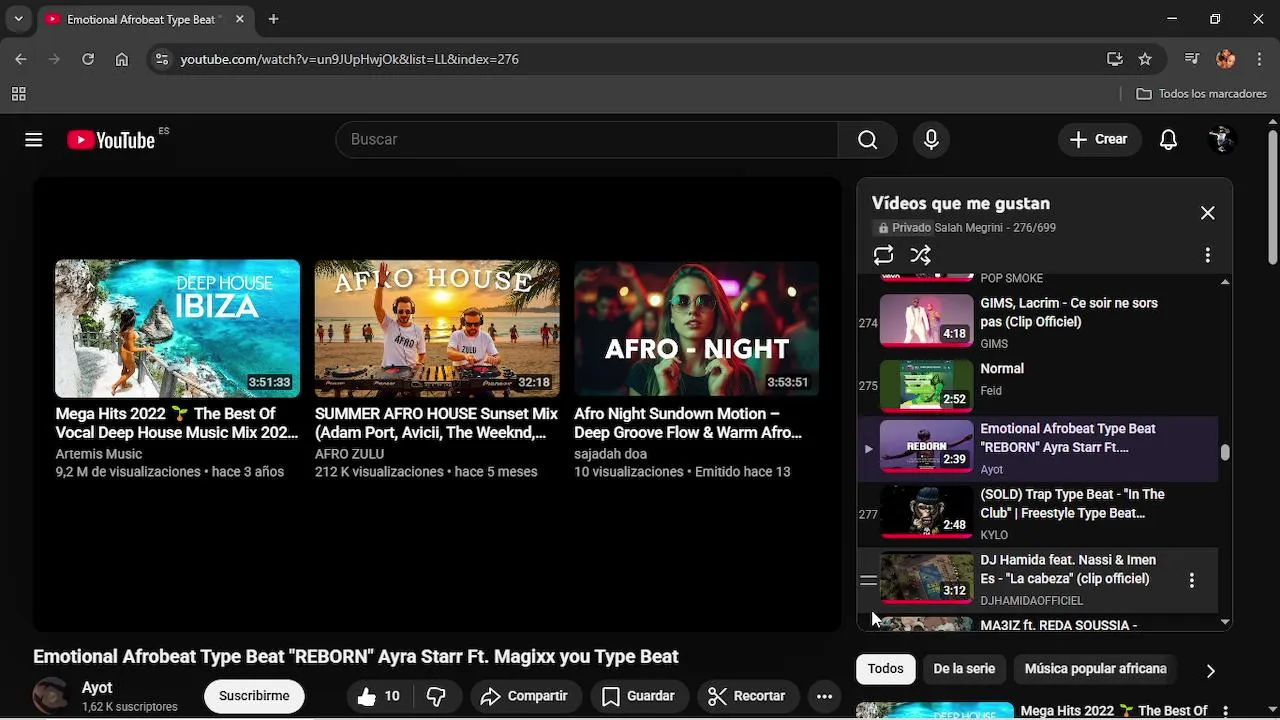Screen dimensions: 1280x720
Task: Open a new browser tab
Action: (x=273, y=19)
